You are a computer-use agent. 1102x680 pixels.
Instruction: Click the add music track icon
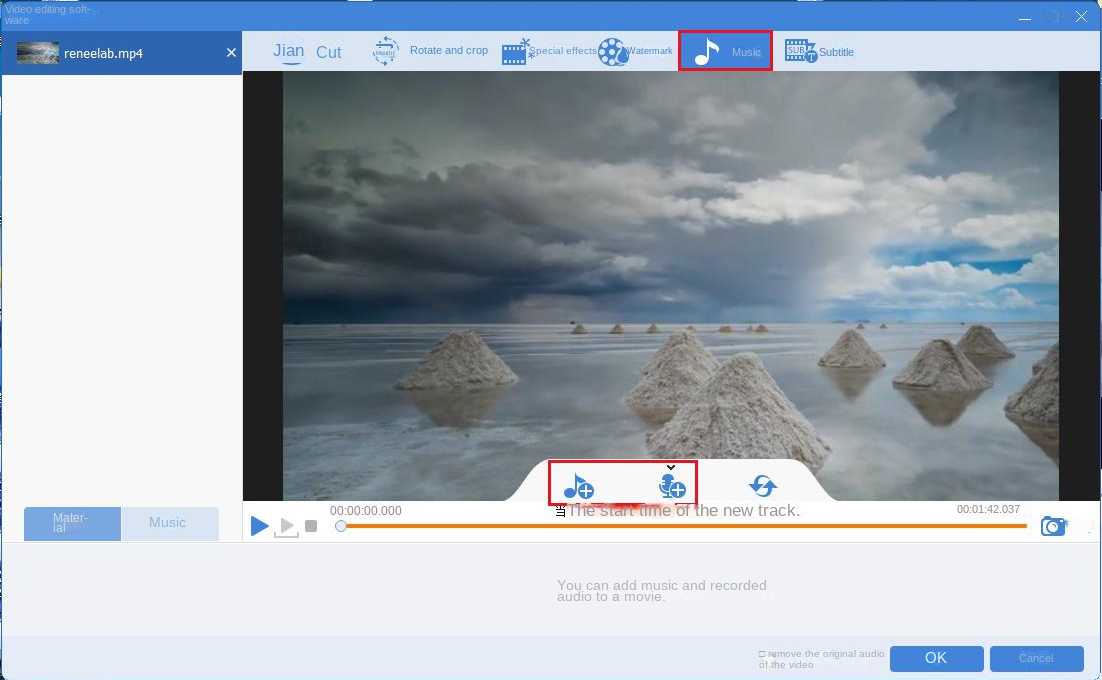[578, 486]
